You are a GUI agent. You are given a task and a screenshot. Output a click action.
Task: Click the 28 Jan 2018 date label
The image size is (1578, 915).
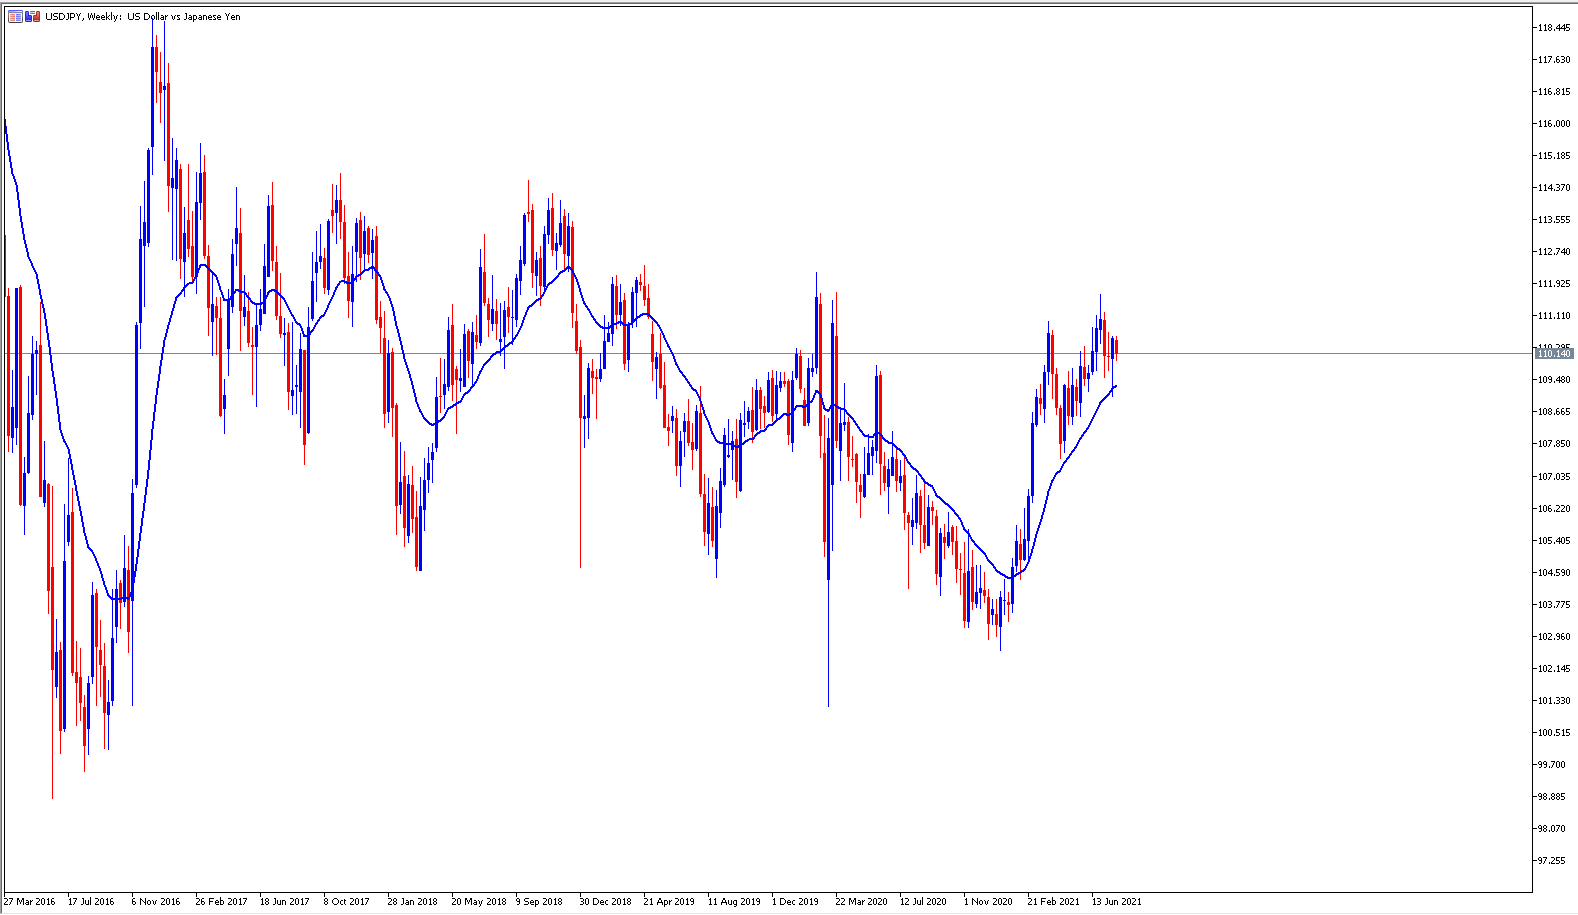click(x=413, y=902)
